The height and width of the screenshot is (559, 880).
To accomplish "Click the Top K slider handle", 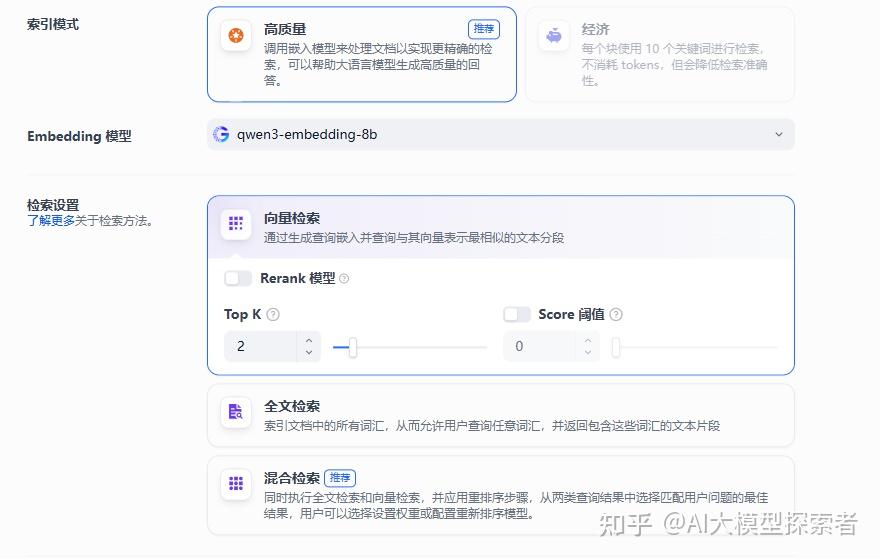I will point(352,347).
